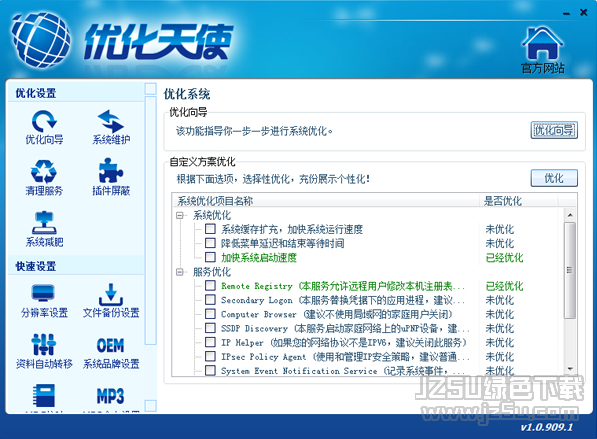Open the 插件屏蔽 puzzle icon

pyautogui.click(x=111, y=177)
